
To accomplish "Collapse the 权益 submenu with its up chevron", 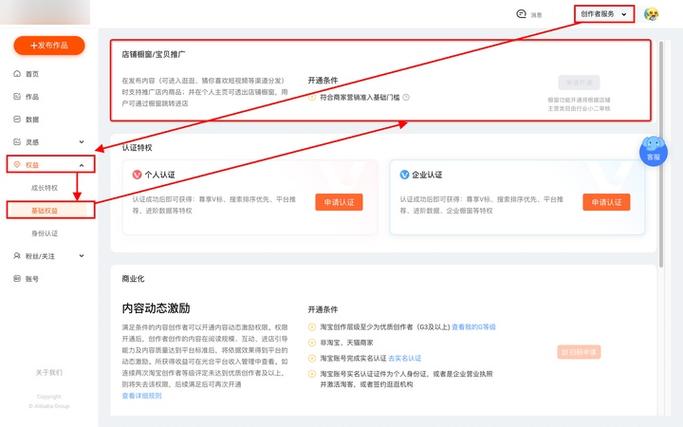I will pos(81,165).
